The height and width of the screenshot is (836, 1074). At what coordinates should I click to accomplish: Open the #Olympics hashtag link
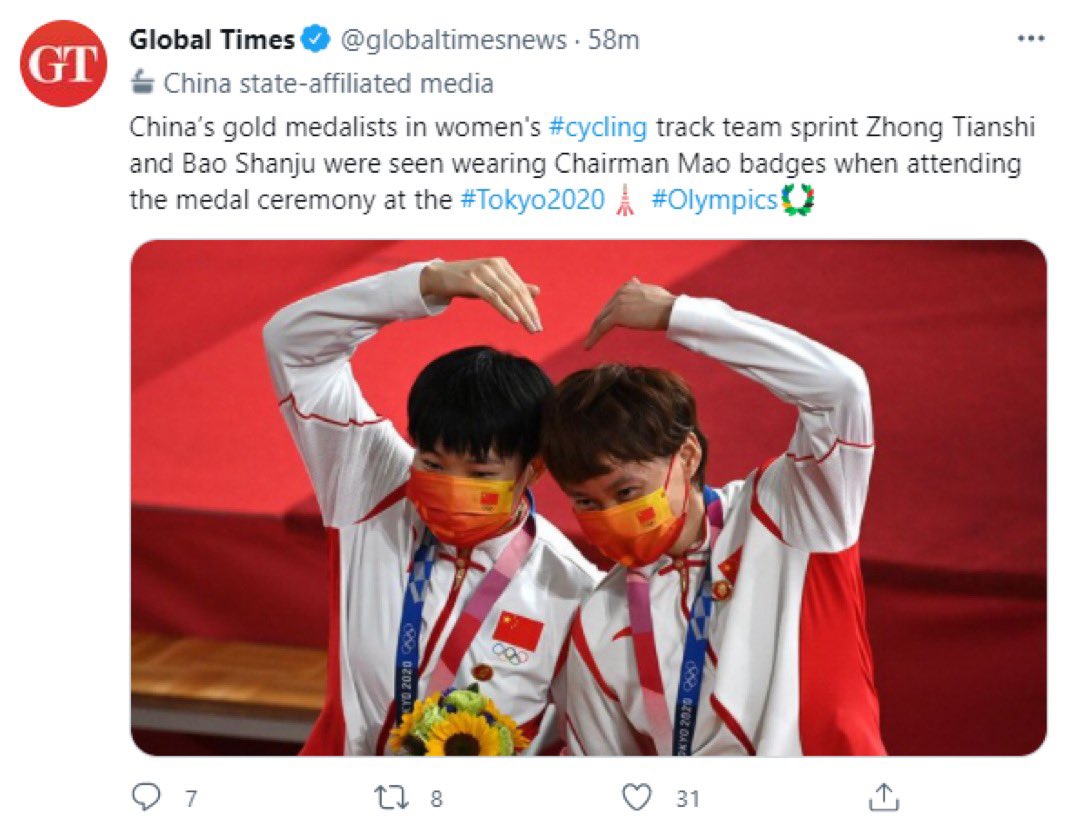click(x=714, y=200)
